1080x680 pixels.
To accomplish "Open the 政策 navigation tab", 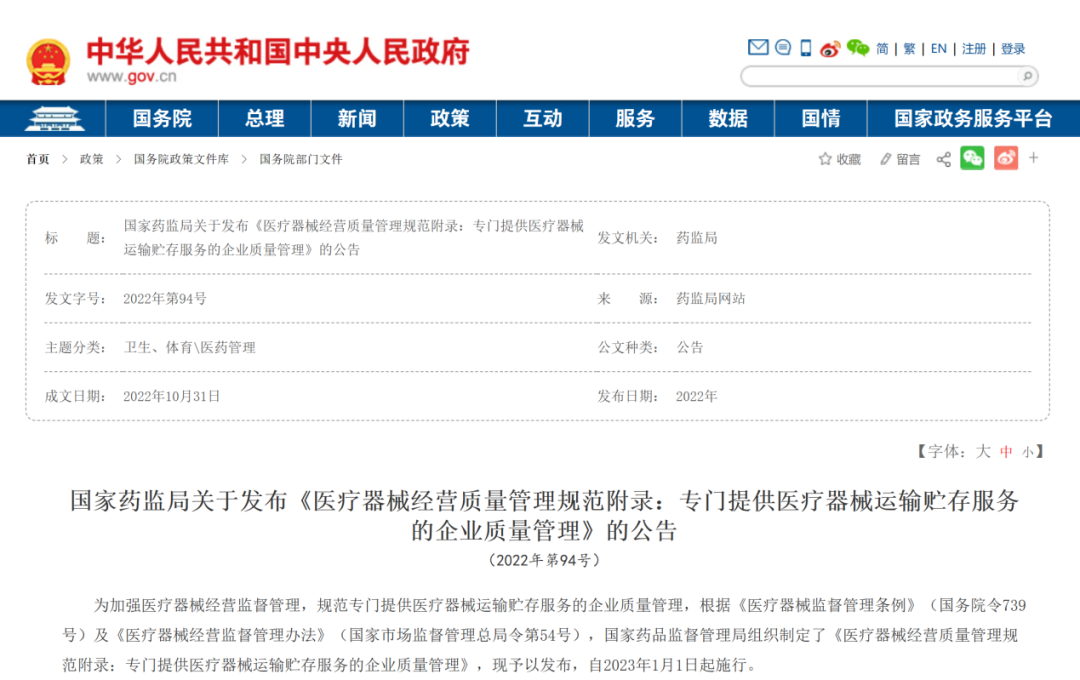I will 450,119.
